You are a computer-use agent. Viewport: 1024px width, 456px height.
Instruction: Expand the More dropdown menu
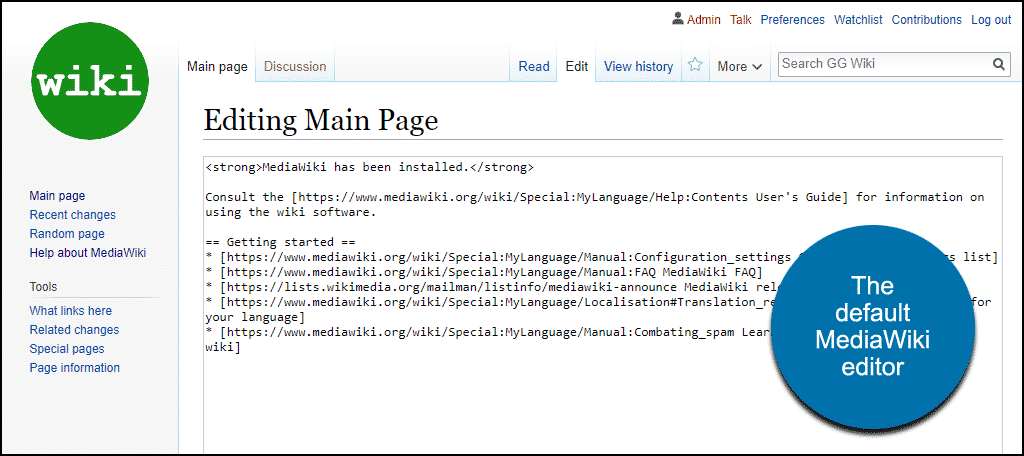click(739, 67)
